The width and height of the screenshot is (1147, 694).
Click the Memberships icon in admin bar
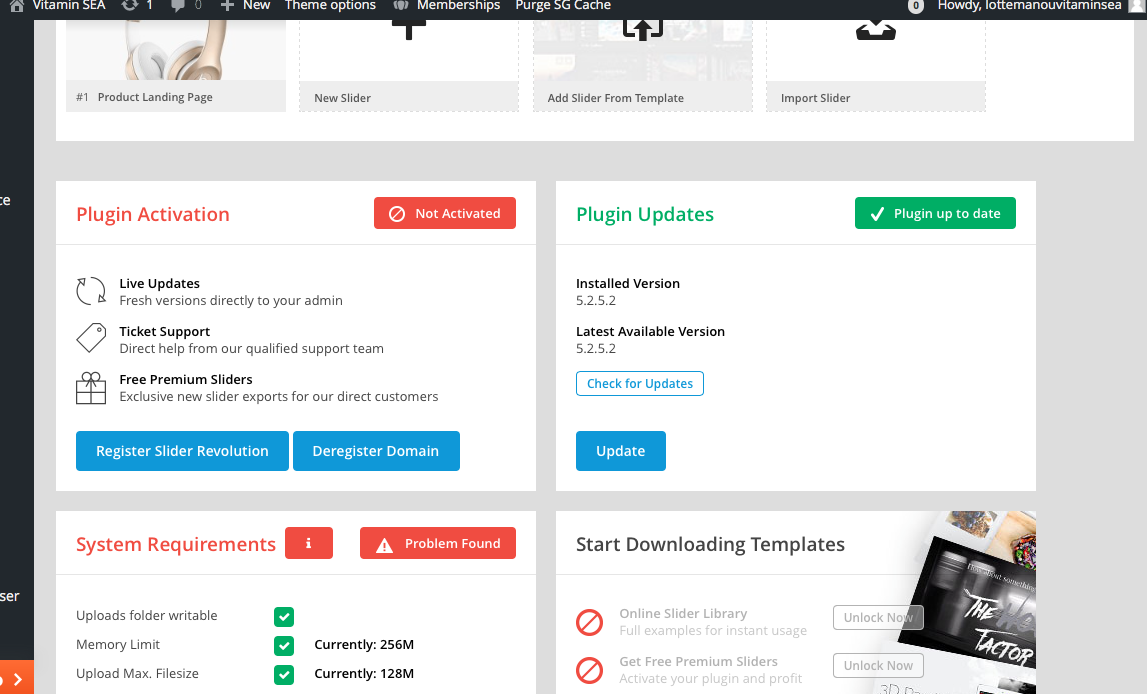pyautogui.click(x=401, y=6)
